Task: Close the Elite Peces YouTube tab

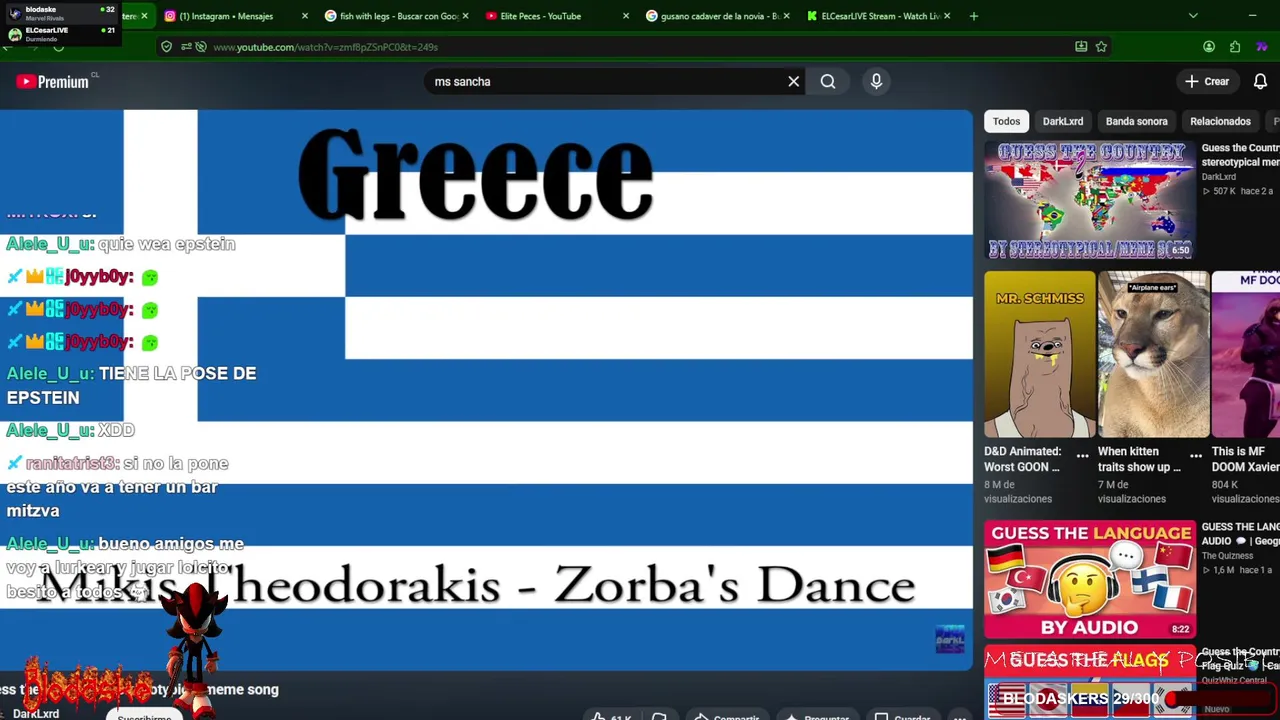Action: point(626,16)
